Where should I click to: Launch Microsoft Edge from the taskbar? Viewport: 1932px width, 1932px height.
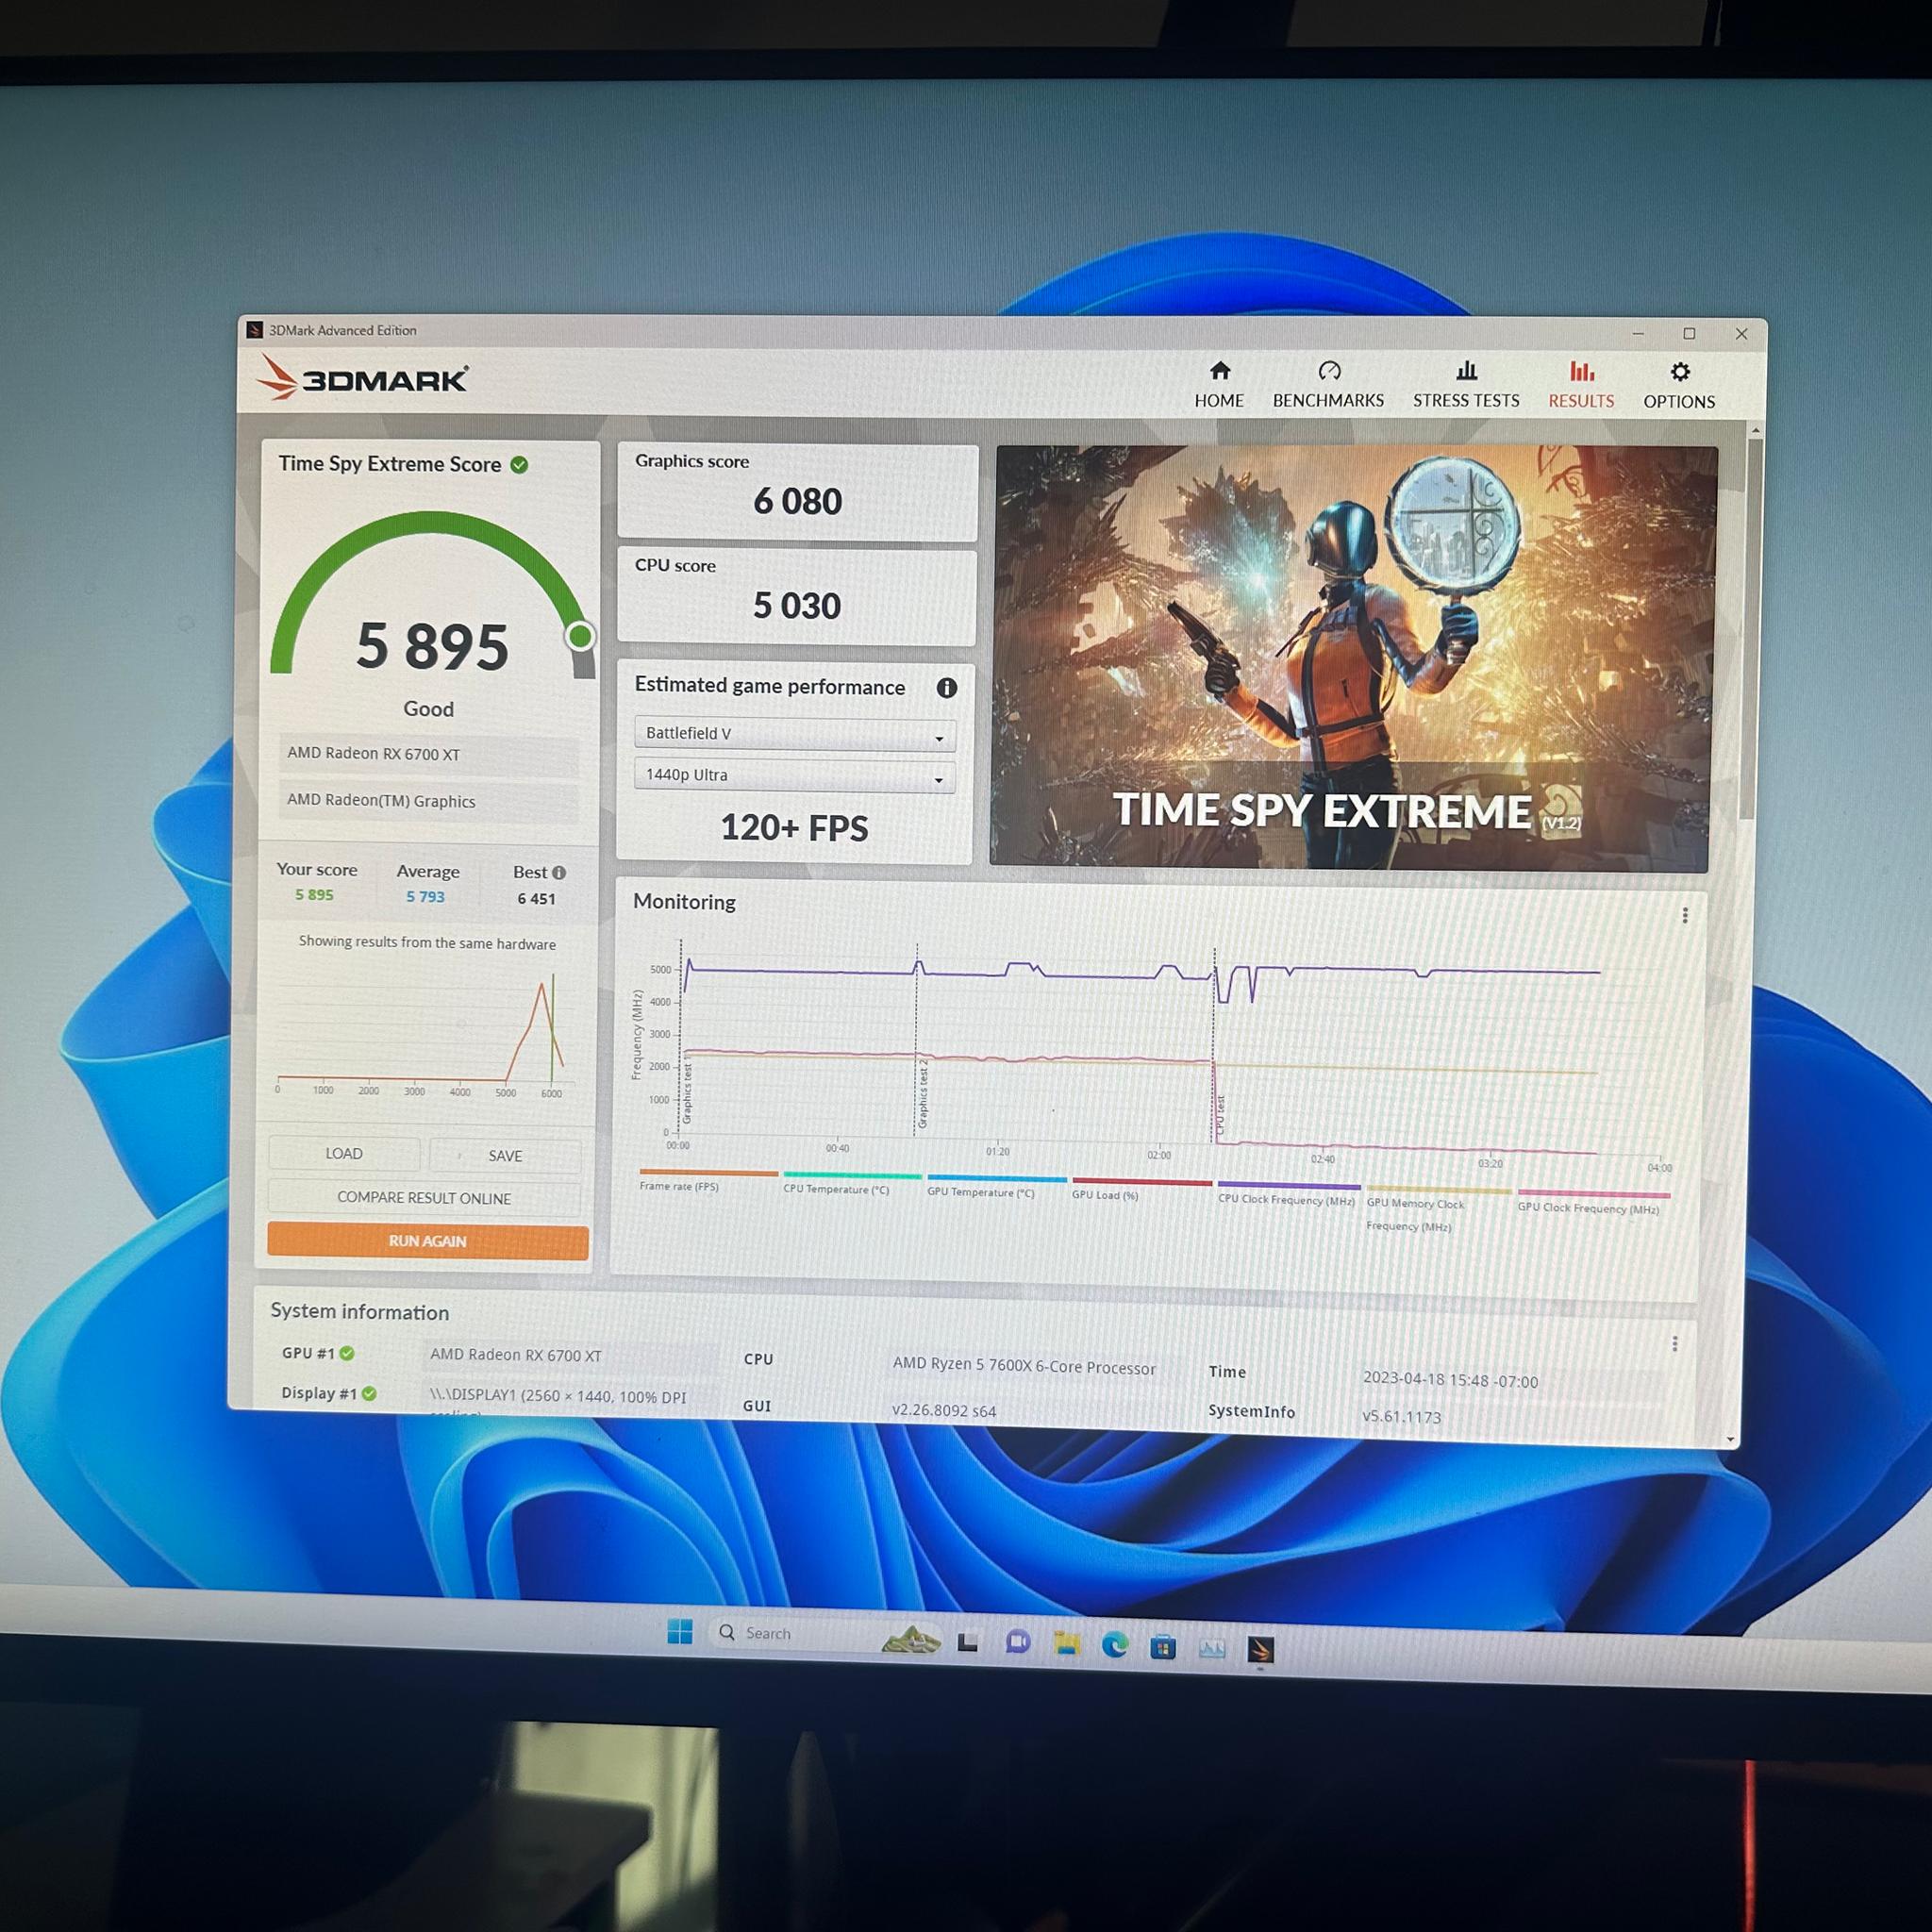click(1115, 1644)
